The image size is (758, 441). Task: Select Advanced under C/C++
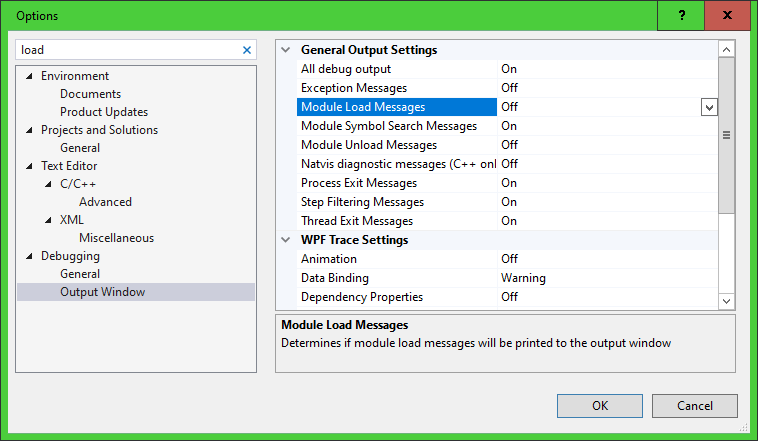tap(105, 202)
